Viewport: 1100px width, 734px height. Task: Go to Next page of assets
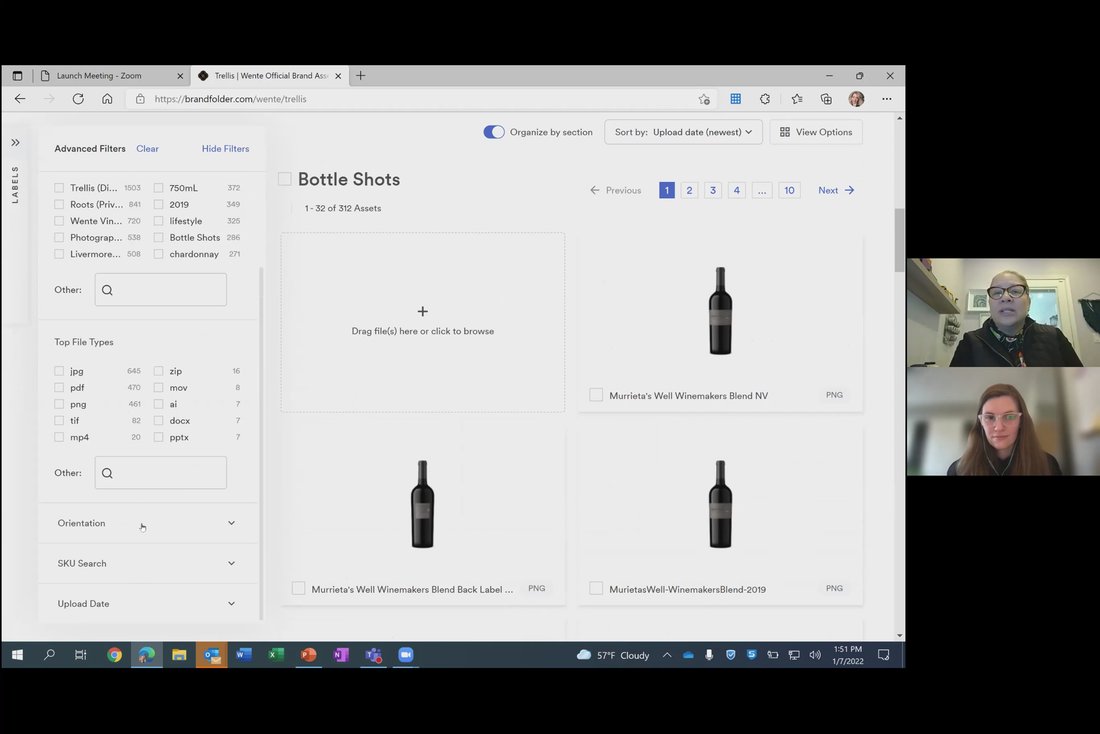tap(836, 190)
